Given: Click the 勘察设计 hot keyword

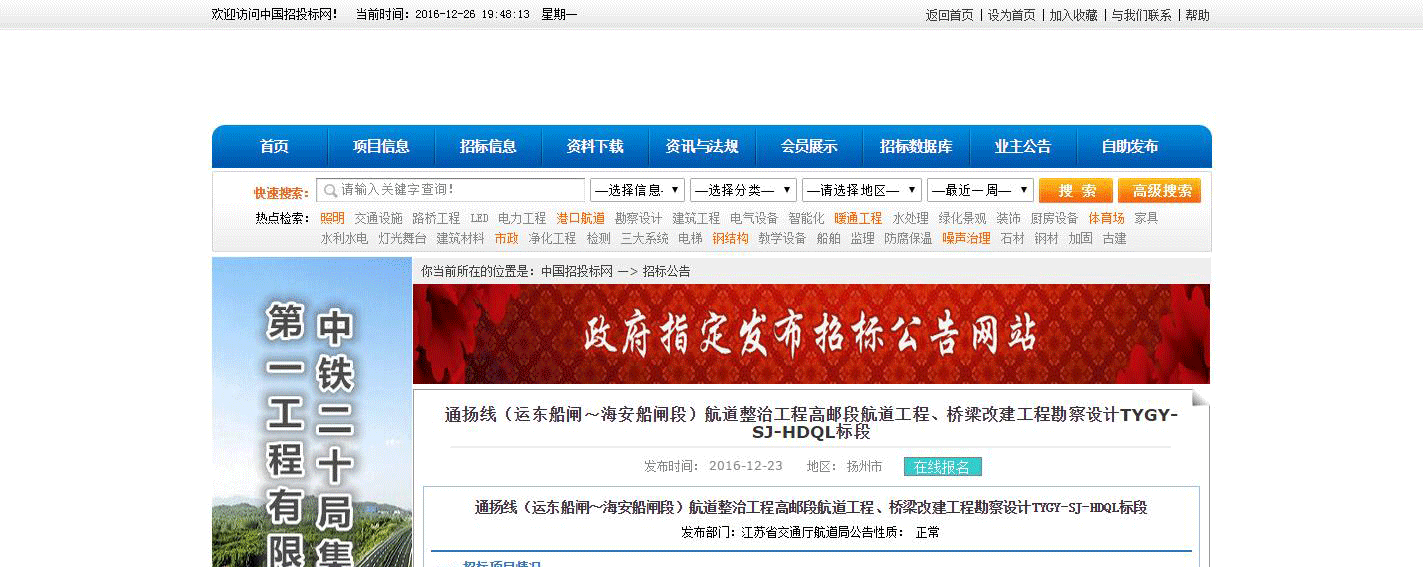Looking at the screenshot, I should point(638,218).
